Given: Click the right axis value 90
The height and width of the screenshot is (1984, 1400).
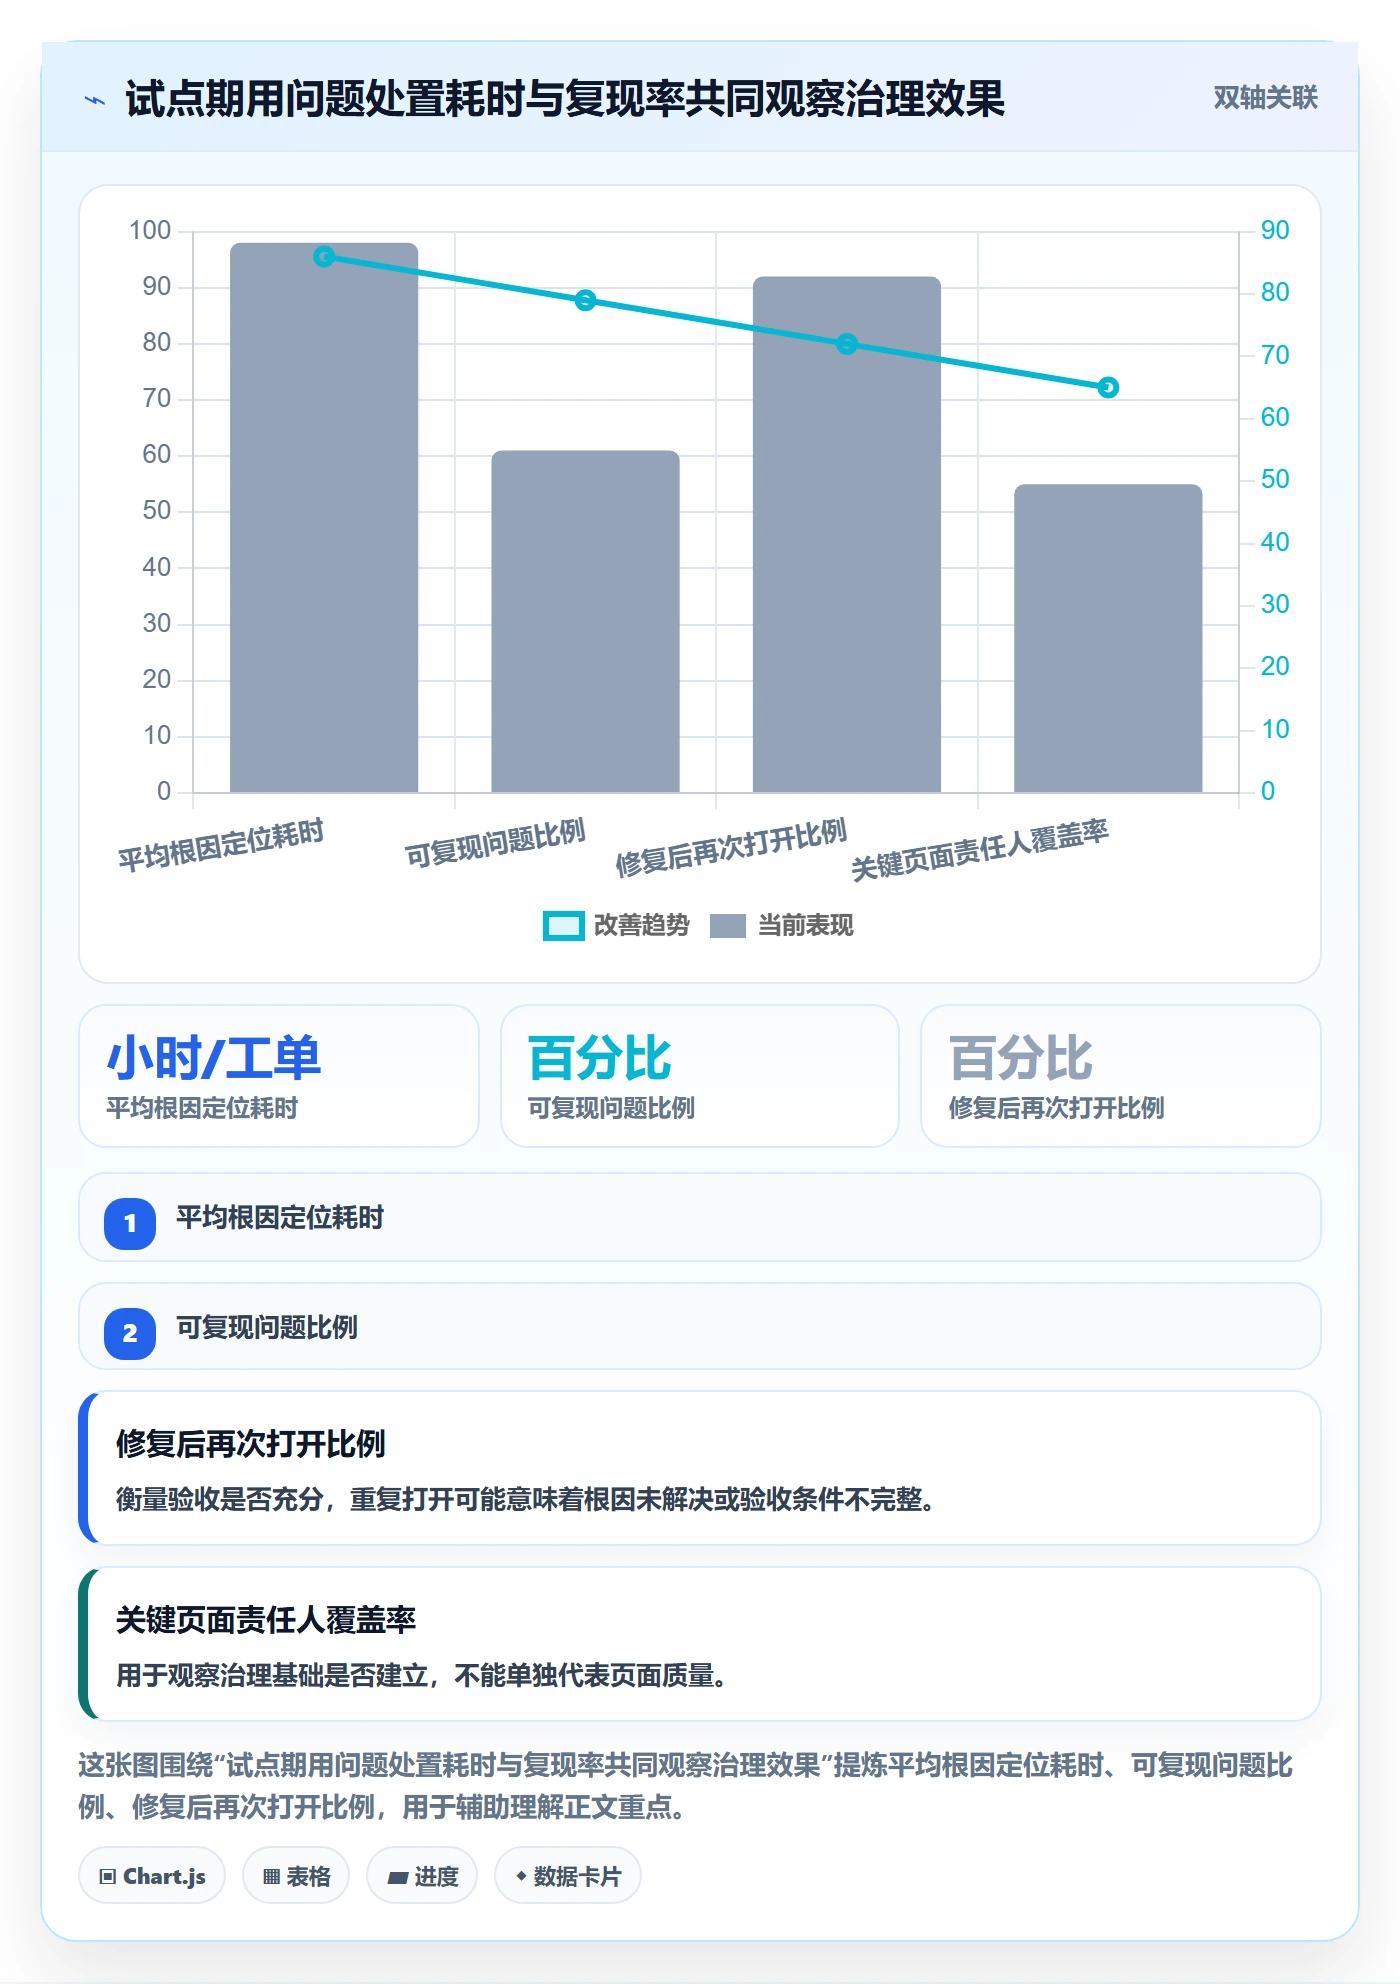Looking at the screenshot, I should coord(1275,231).
